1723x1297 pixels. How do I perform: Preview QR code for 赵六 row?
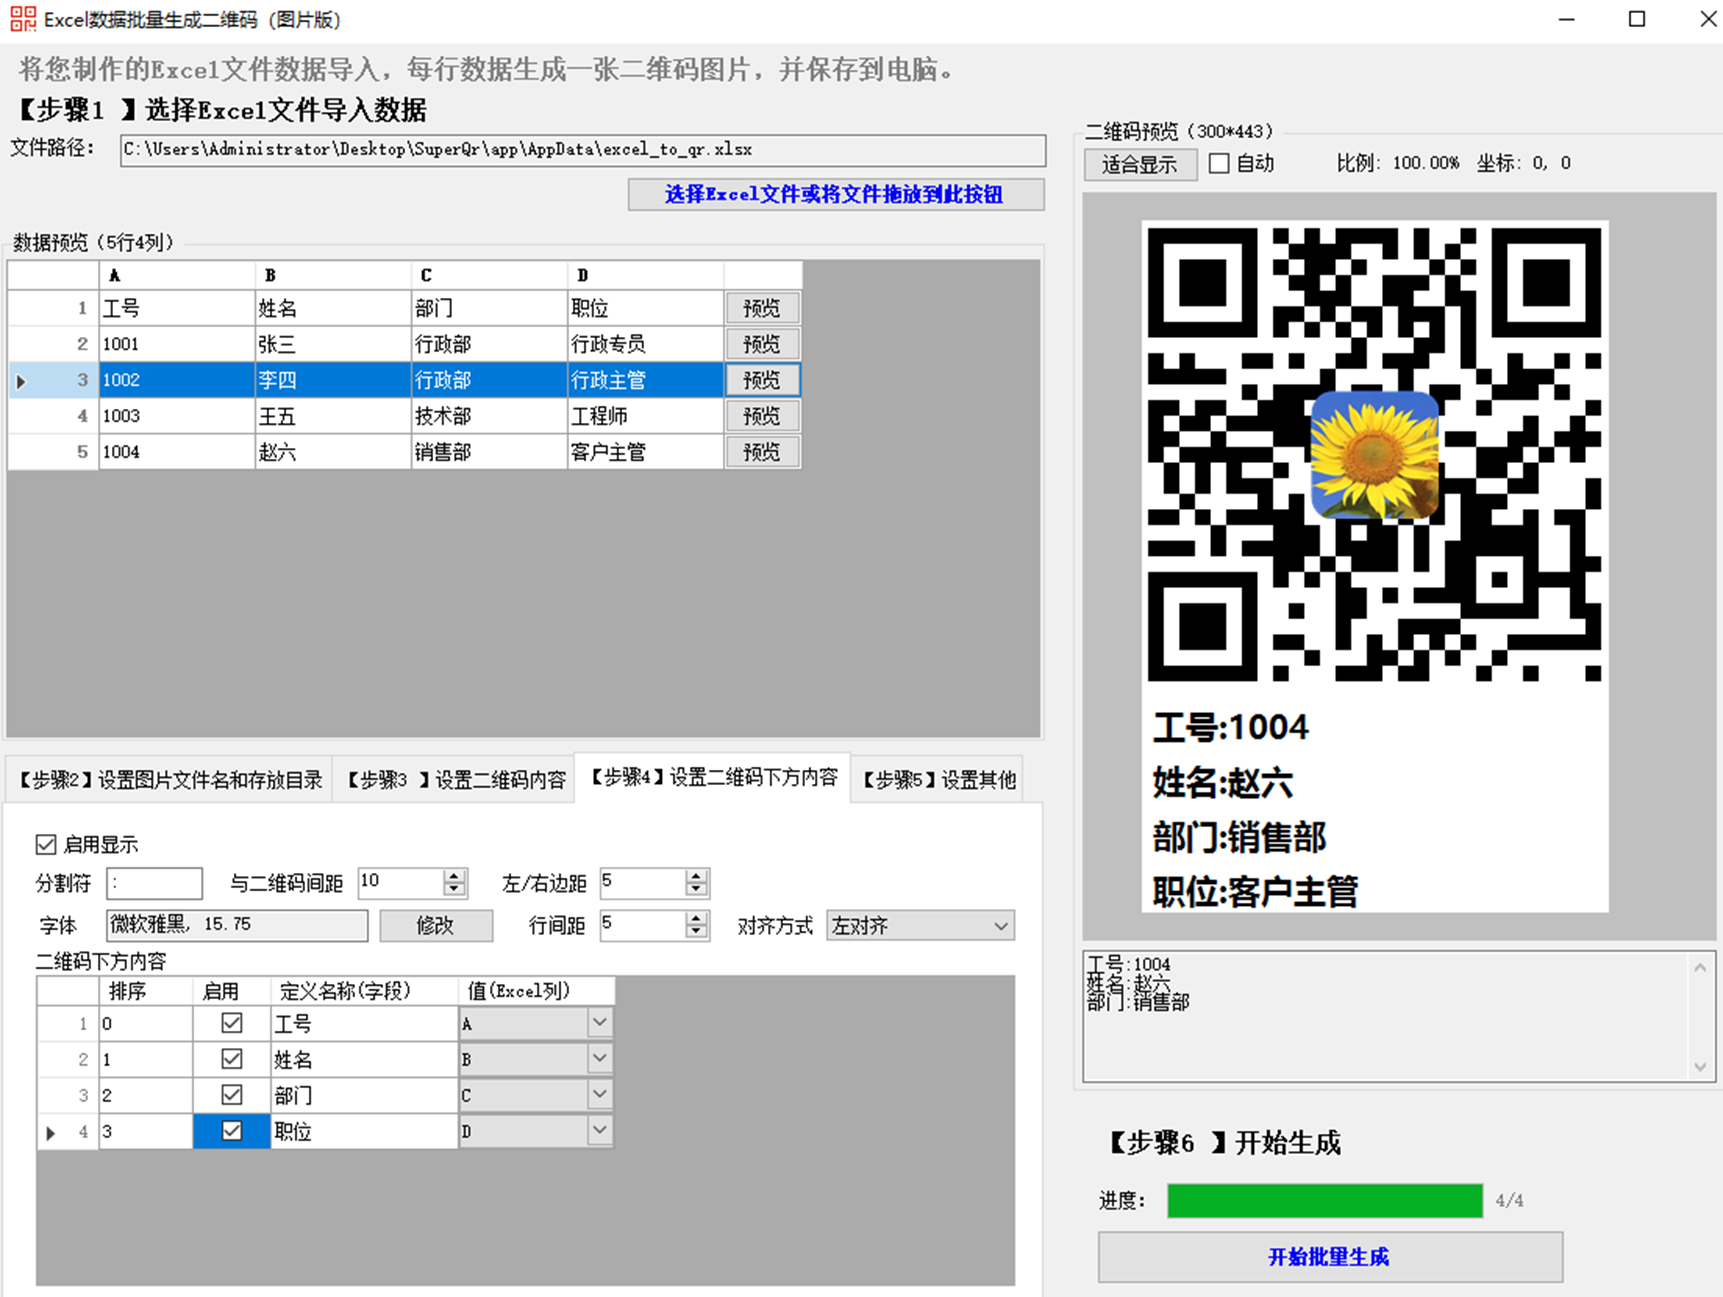coord(761,452)
